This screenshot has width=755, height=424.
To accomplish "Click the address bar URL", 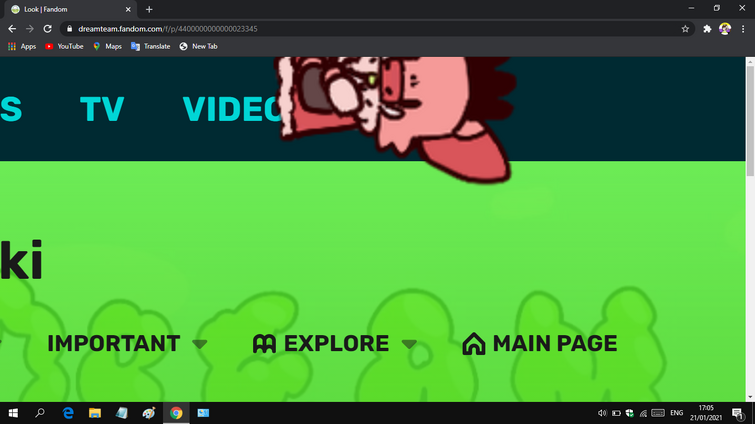I will pyautogui.click(x=168, y=29).
